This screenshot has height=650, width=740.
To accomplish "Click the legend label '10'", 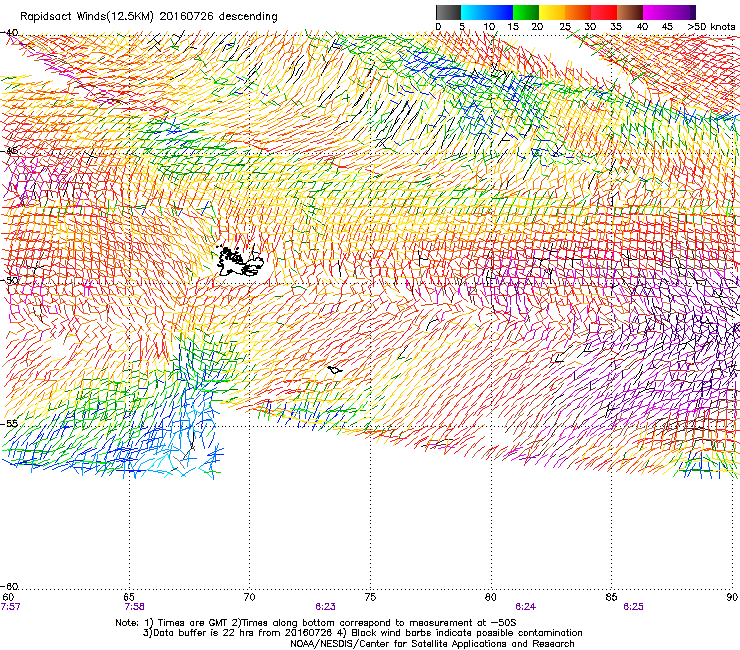I will [x=489, y=26].
